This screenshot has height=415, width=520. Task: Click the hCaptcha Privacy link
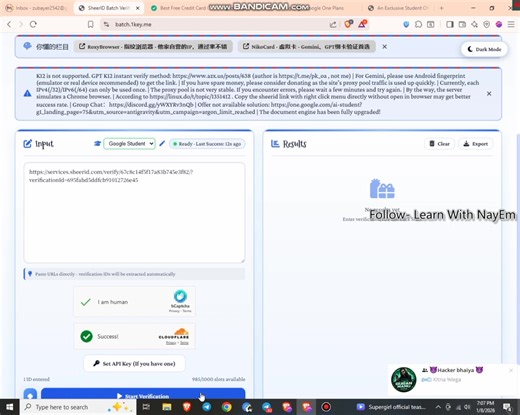pos(174,311)
